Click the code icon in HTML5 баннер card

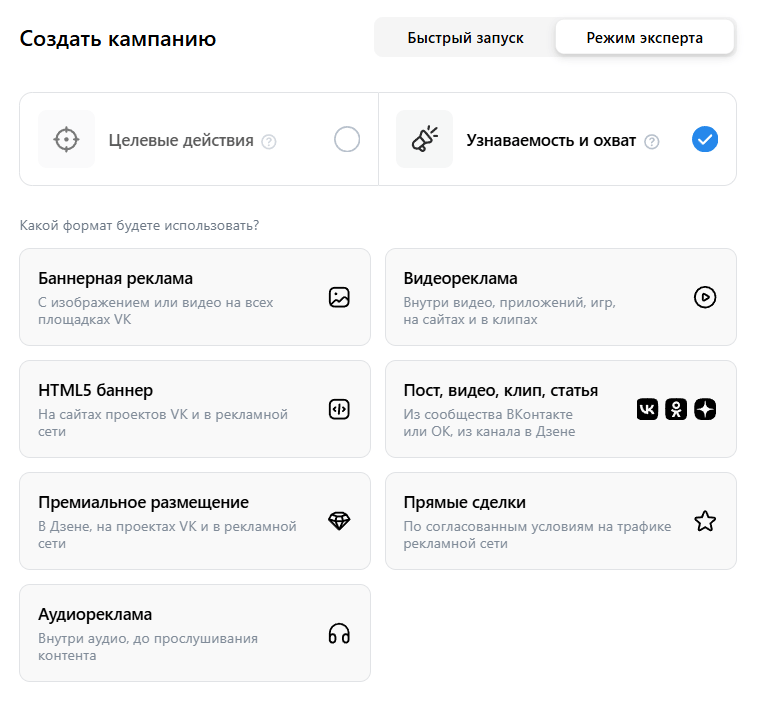pyautogui.click(x=339, y=409)
